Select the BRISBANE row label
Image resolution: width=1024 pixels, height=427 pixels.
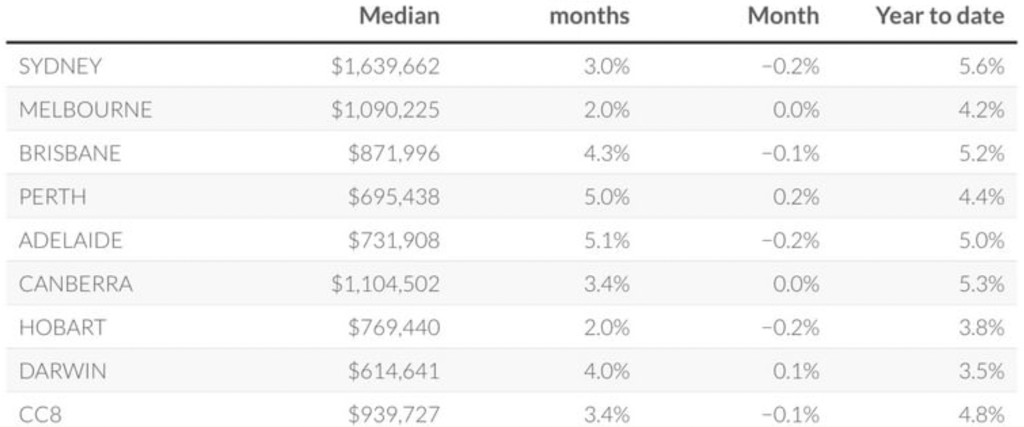coord(70,153)
